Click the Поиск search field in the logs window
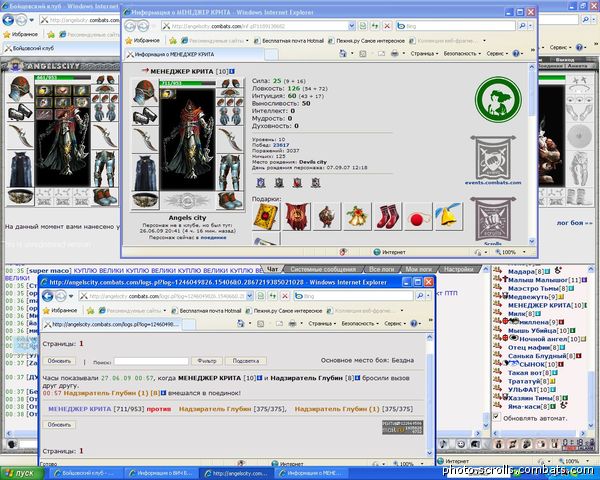Screen dimensions: 600x480 point(151,361)
